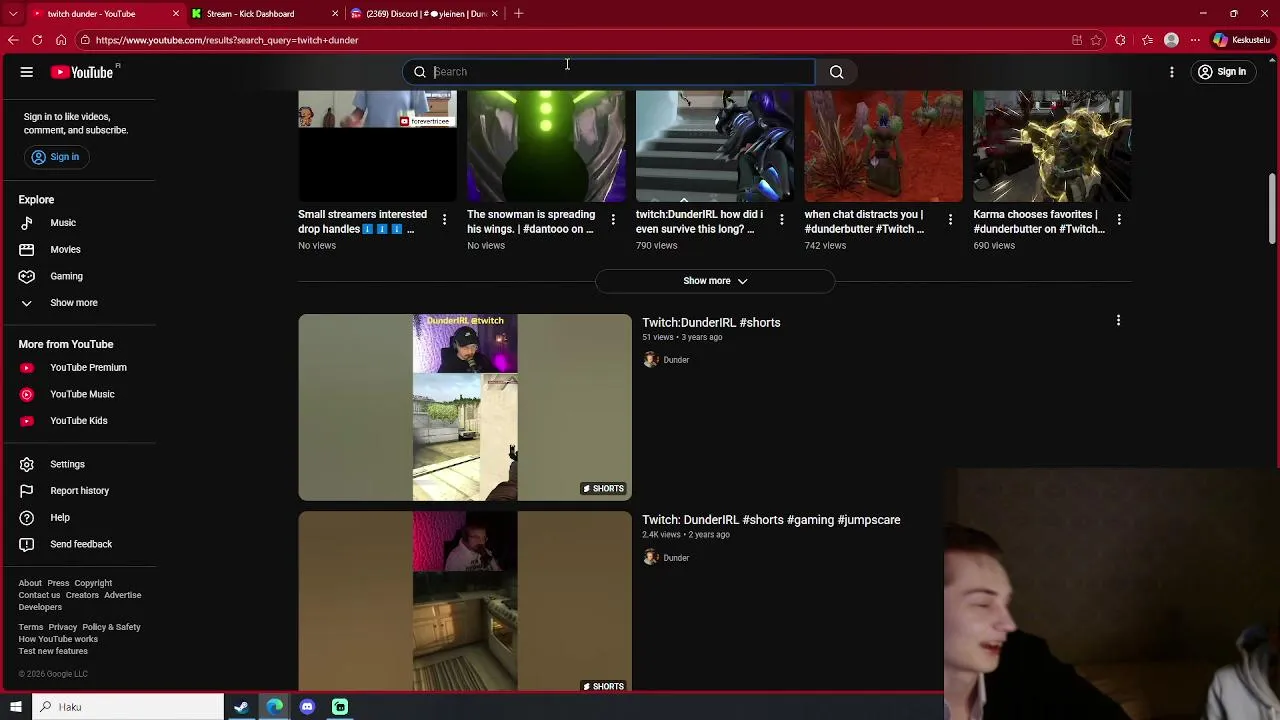The image size is (1280, 720).
Task: Open the tab list dropdown arrow
Action: 13,14
